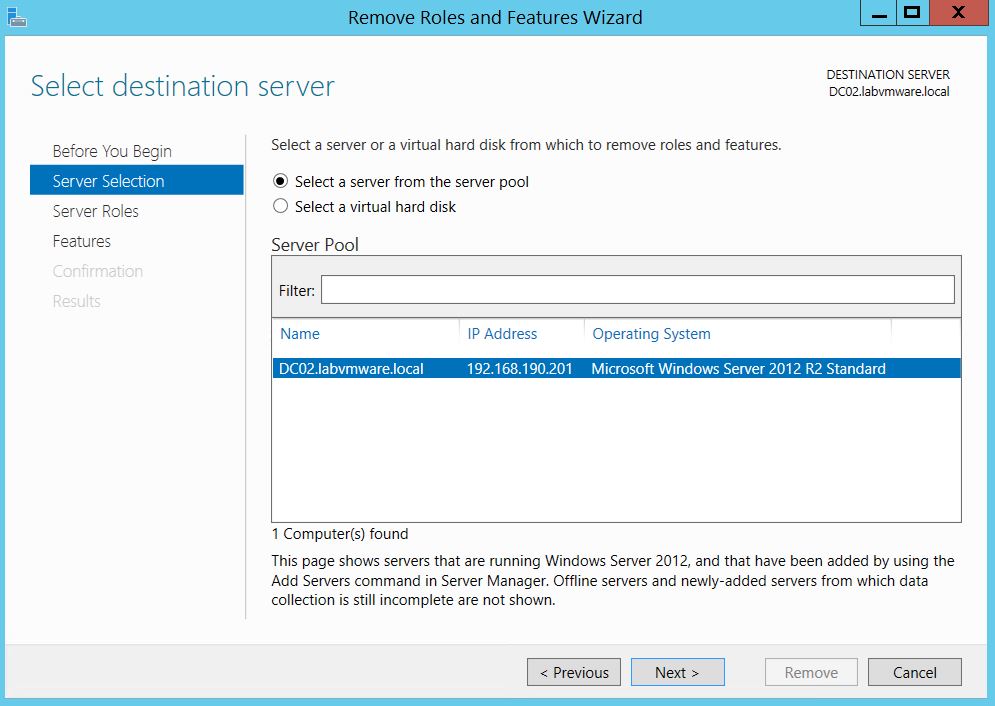Click the greyed-out Confirmation step

click(x=98, y=271)
